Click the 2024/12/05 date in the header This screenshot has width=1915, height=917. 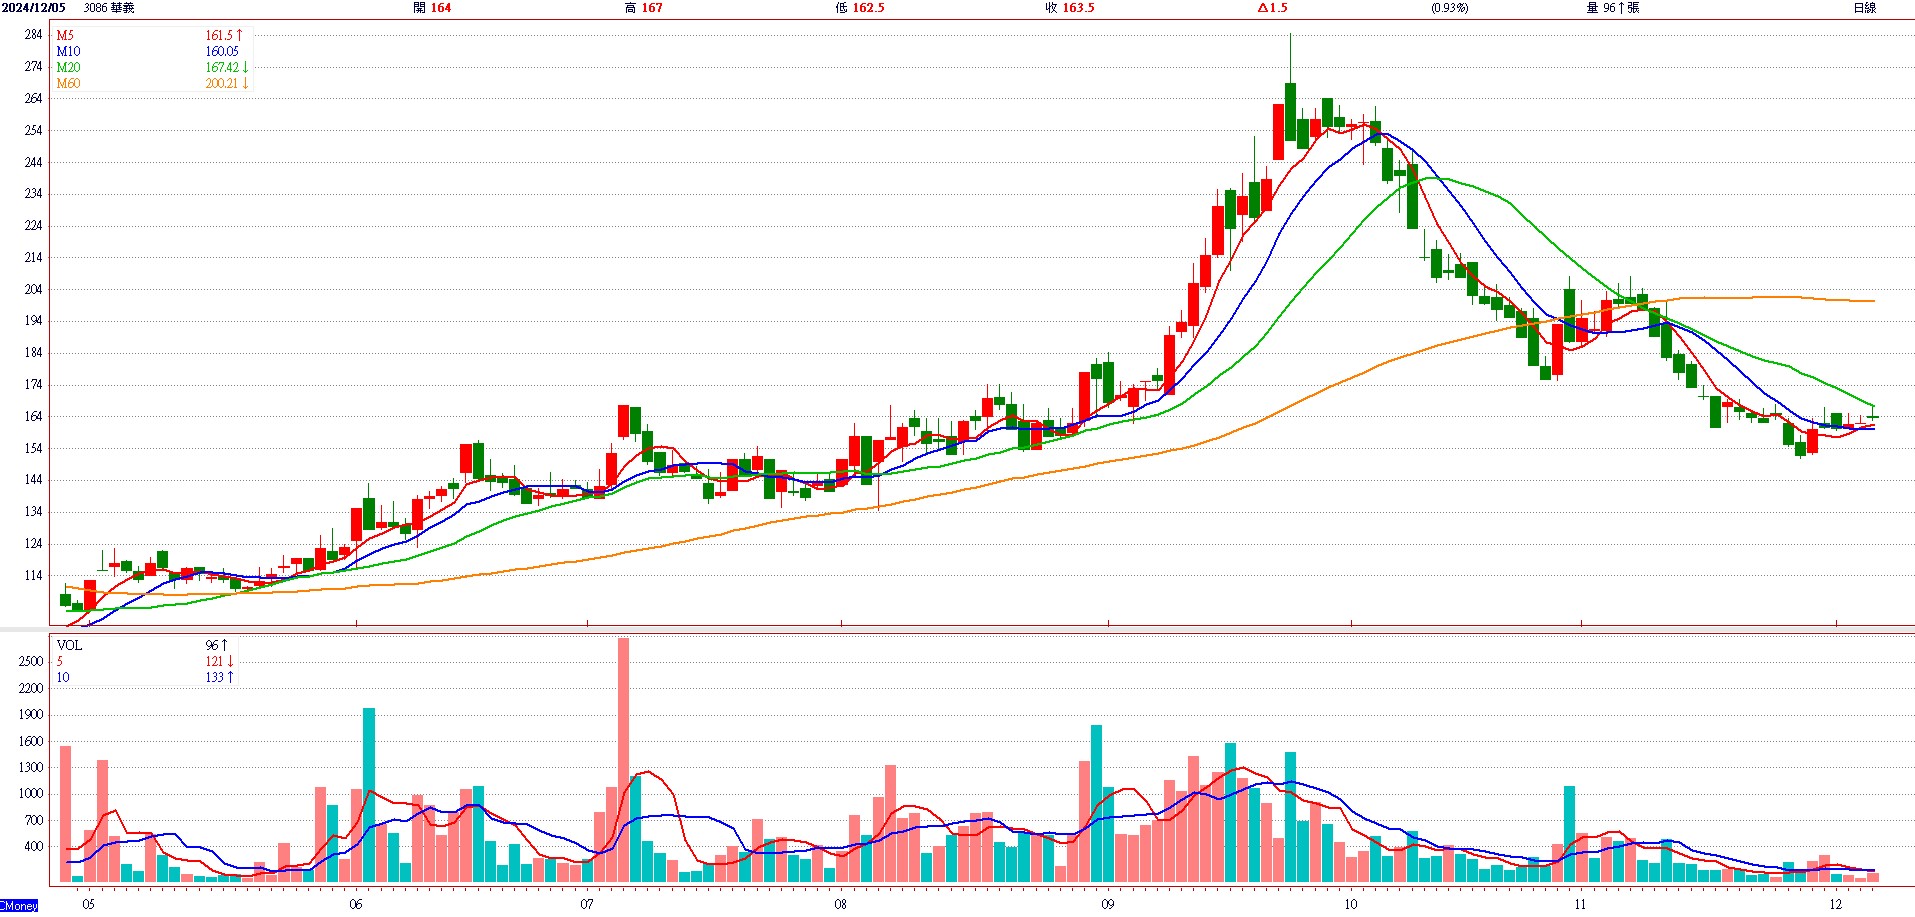[34, 8]
